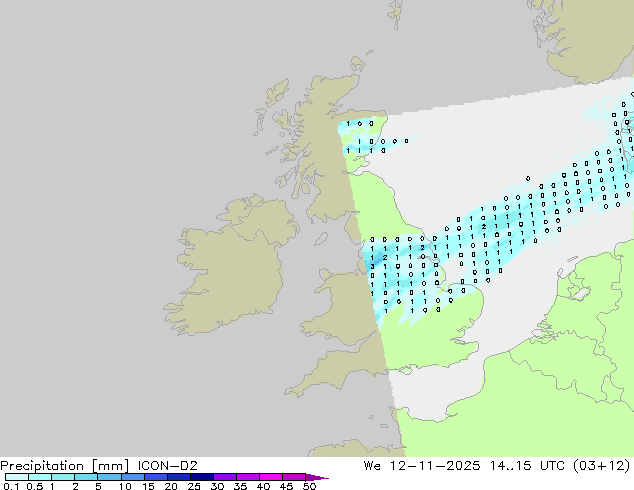Select the 30 to 35 mm purple swatch

point(224,477)
